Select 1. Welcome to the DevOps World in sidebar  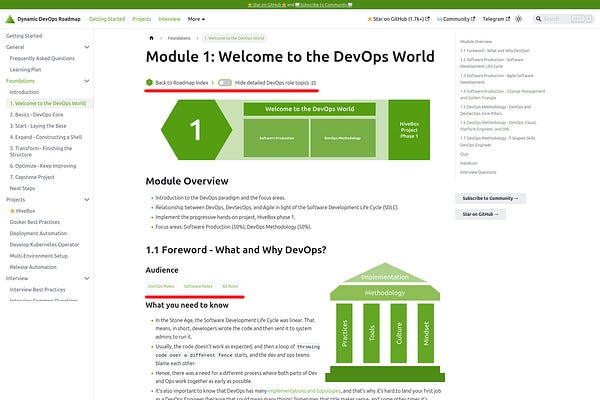point(48,103)
